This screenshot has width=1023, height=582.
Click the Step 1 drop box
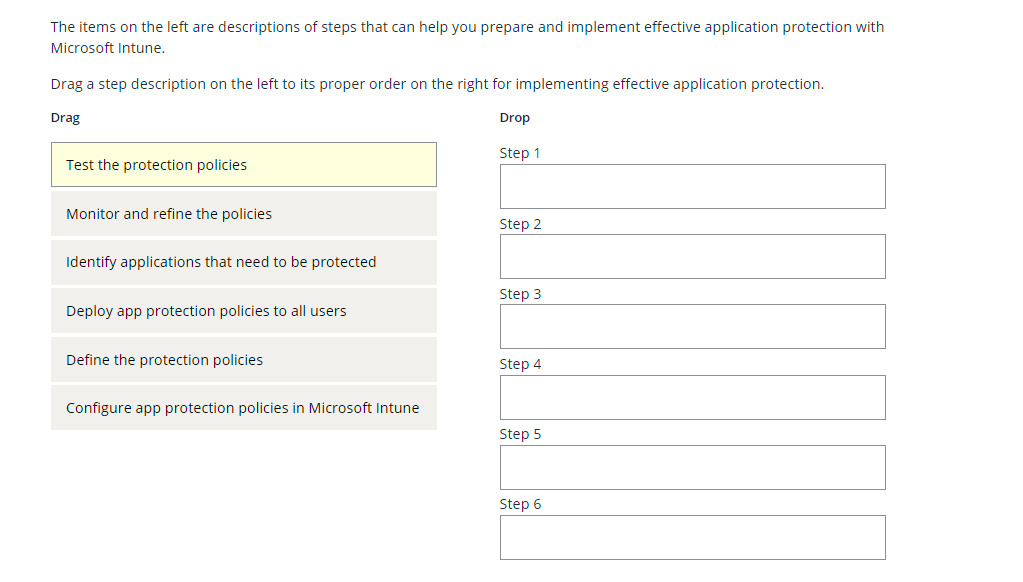692,186
